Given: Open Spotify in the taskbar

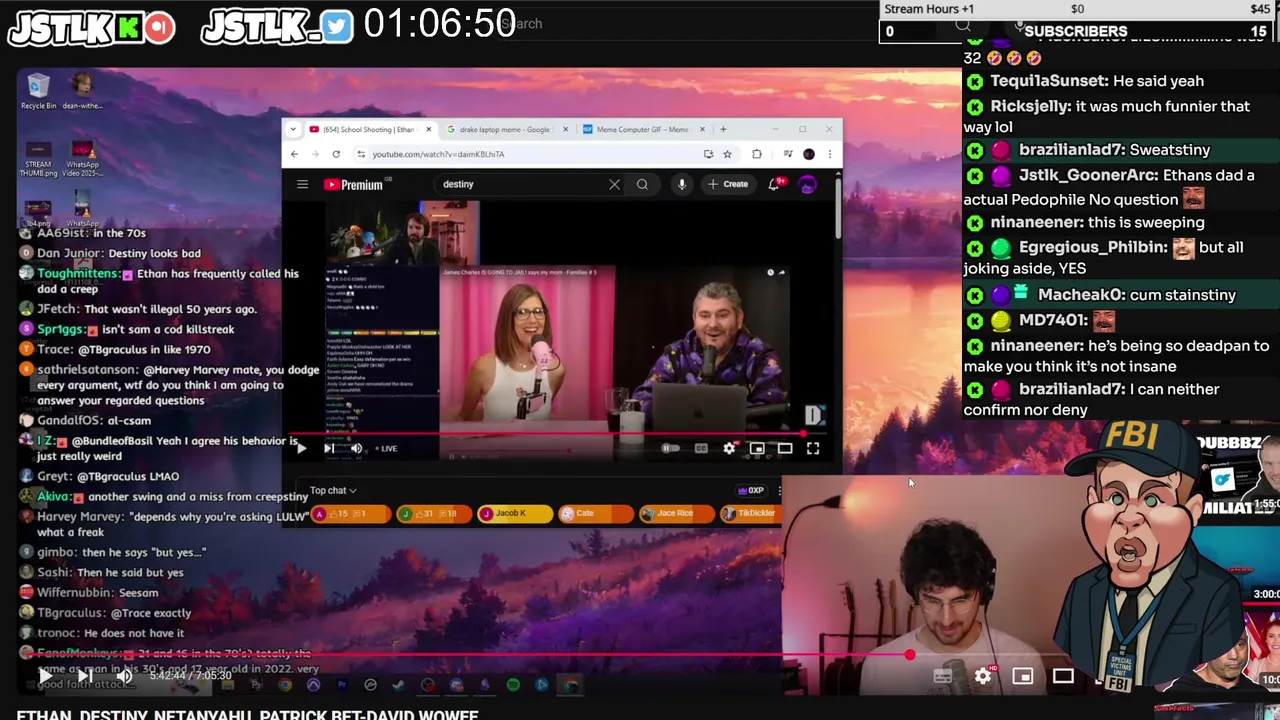Looking at the screenshot, I should (x=513, y=685).
